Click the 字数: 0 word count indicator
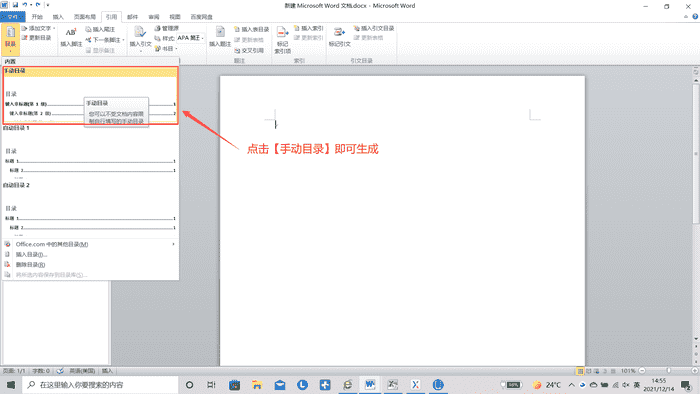 coord(41,371)
